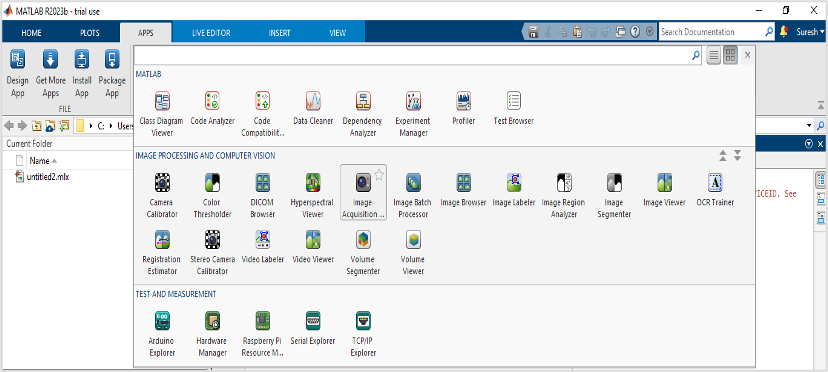Open the Arduino Explorer app
The height and width of the screenshot is (372, 828).
pyautogui.click(x=161, y=334)
